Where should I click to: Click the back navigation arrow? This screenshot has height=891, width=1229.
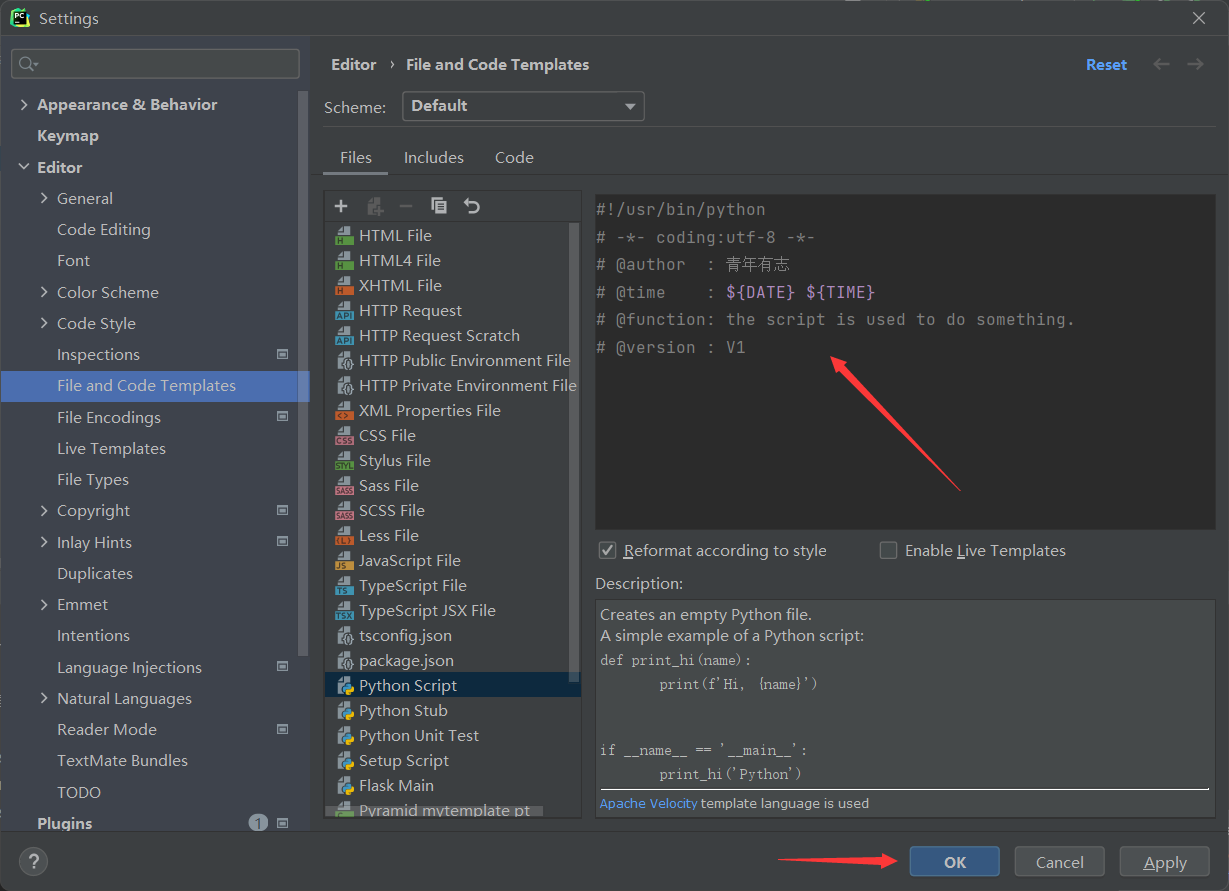pos(1161,64)
